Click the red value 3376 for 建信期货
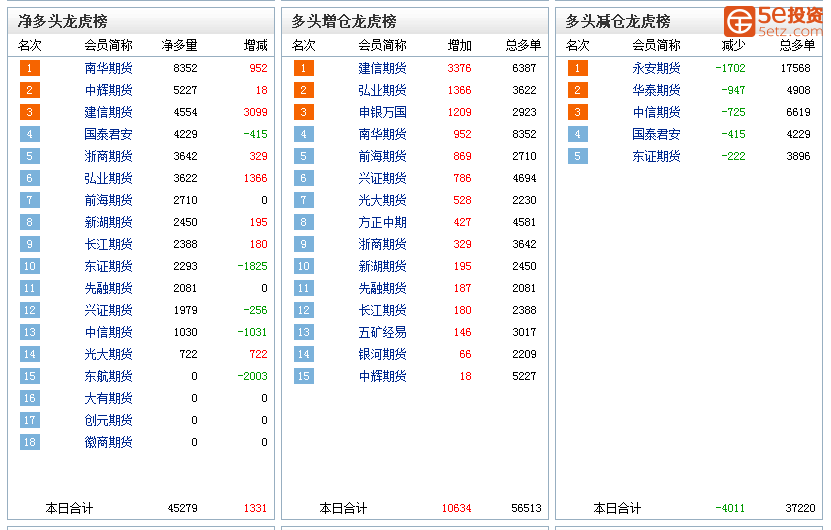This screenshot has width=831, height=530. click(459, 68)
